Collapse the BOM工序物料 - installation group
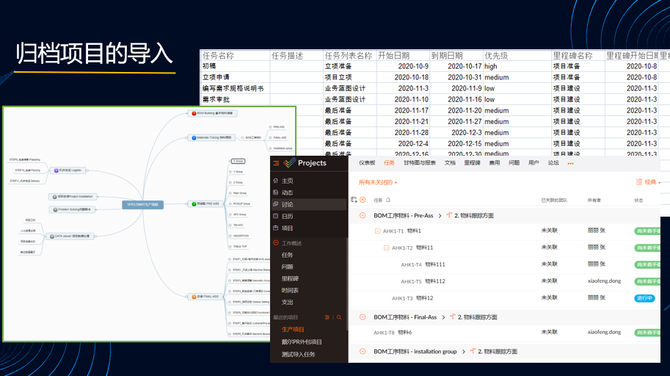 pyautogui.click(x=362, y=351)
